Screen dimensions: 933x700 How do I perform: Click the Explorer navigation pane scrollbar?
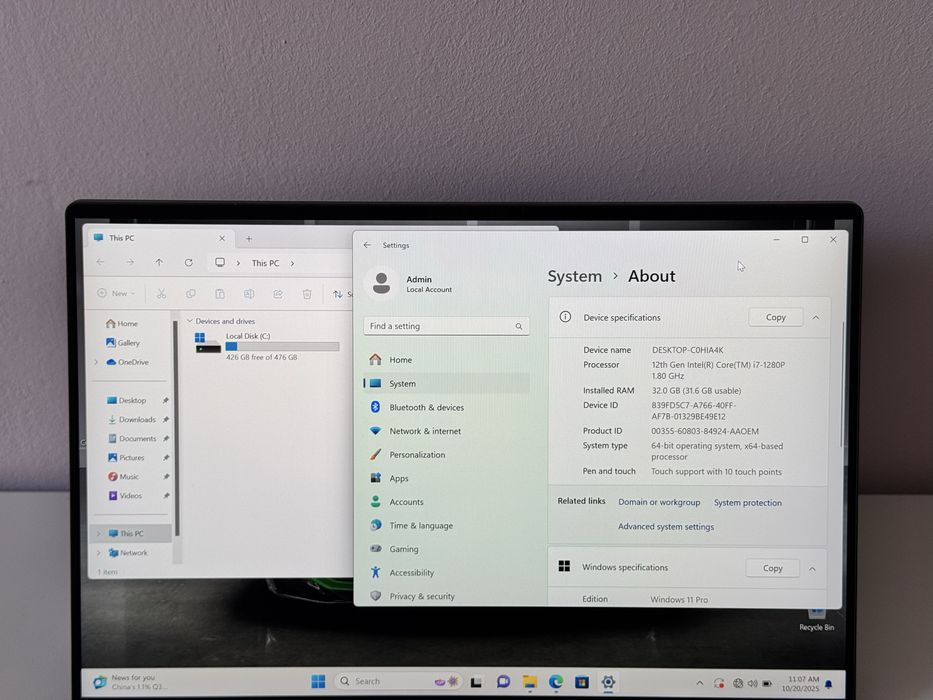pyautogui.click(x=176, y=429)
